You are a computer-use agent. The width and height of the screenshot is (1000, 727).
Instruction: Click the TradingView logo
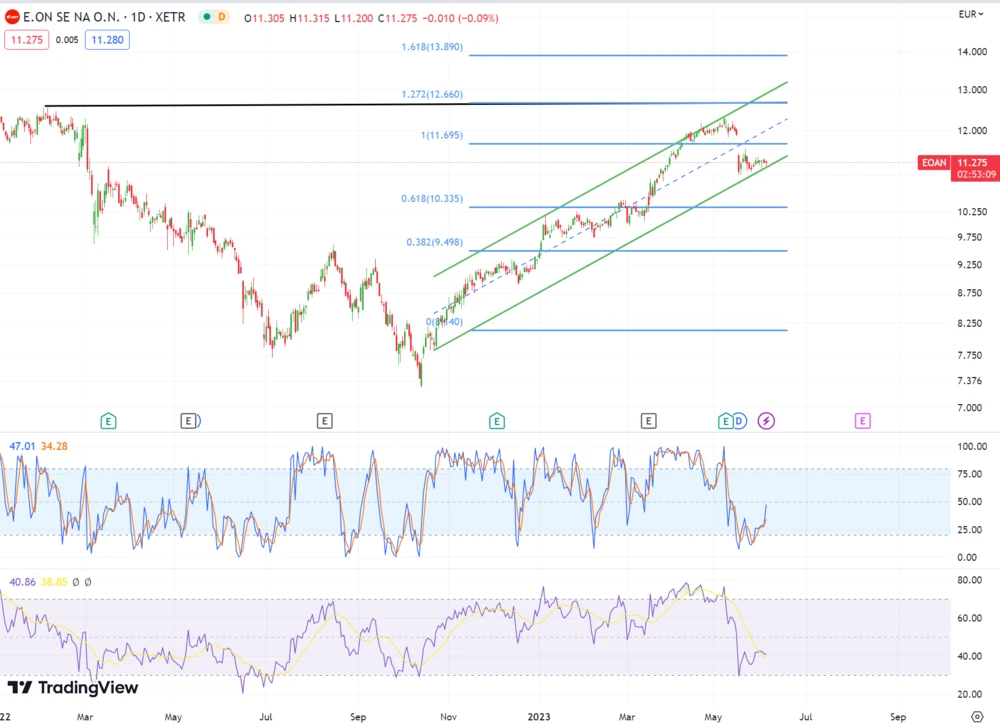pyautogui.click(x=73, y=687)
